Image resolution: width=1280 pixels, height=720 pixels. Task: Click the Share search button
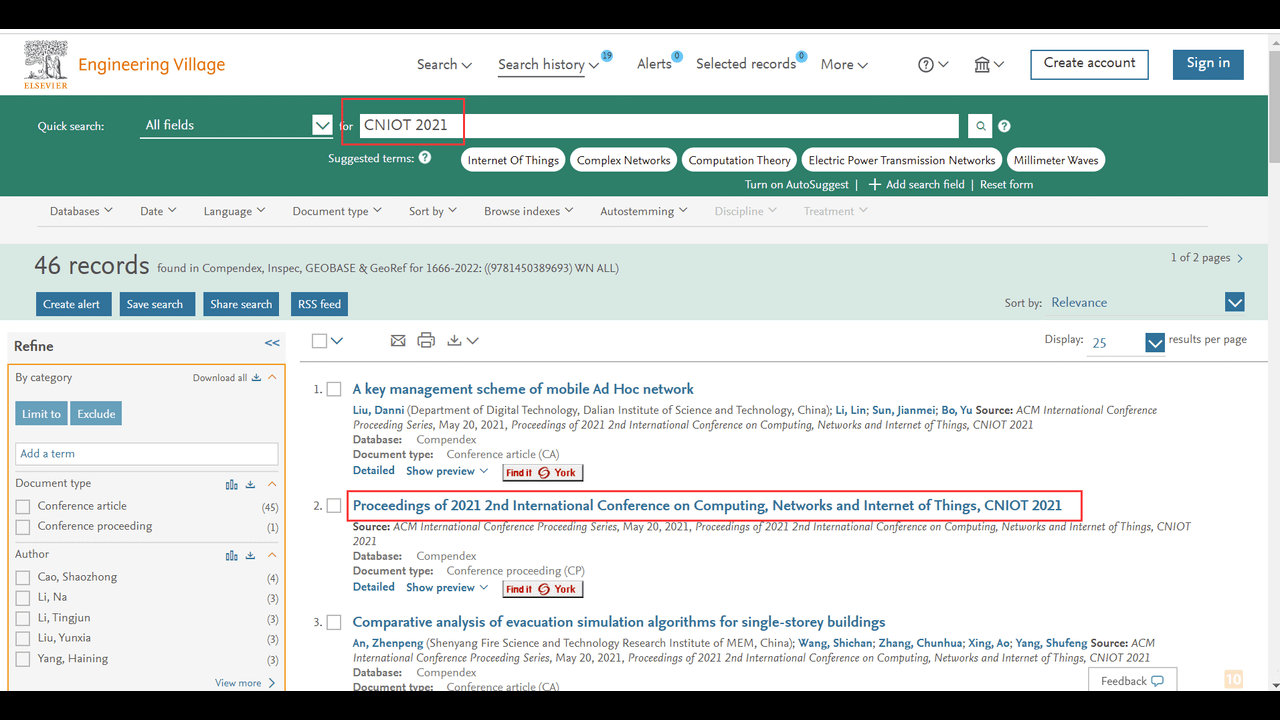point(241,304)
